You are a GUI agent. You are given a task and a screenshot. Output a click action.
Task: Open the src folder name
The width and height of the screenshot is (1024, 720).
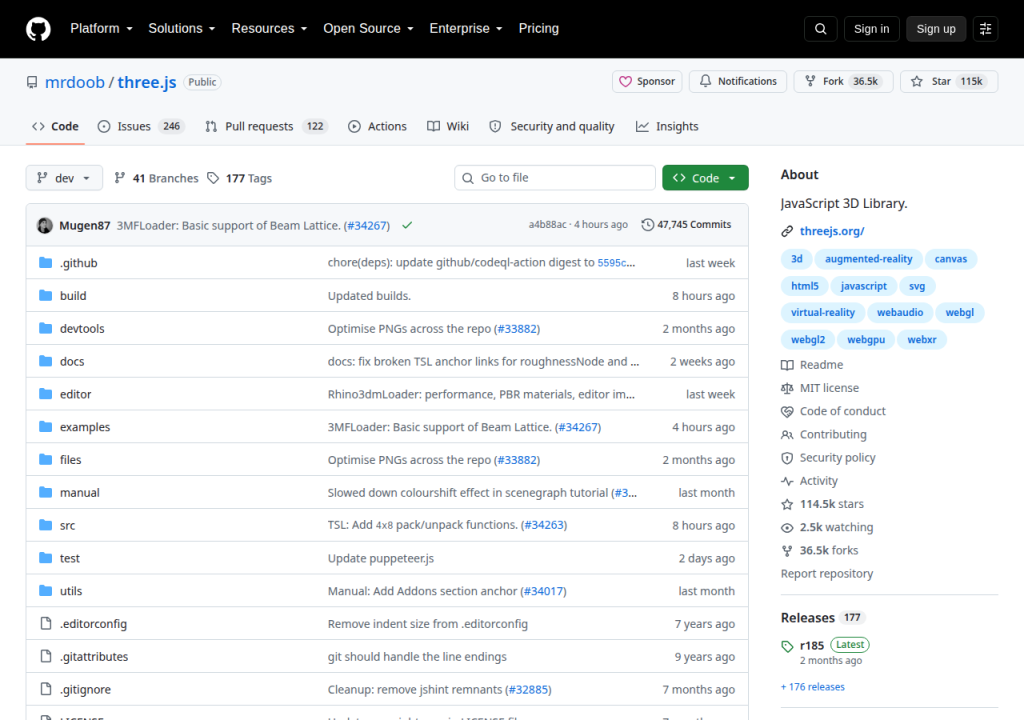[x=67, y=525]
